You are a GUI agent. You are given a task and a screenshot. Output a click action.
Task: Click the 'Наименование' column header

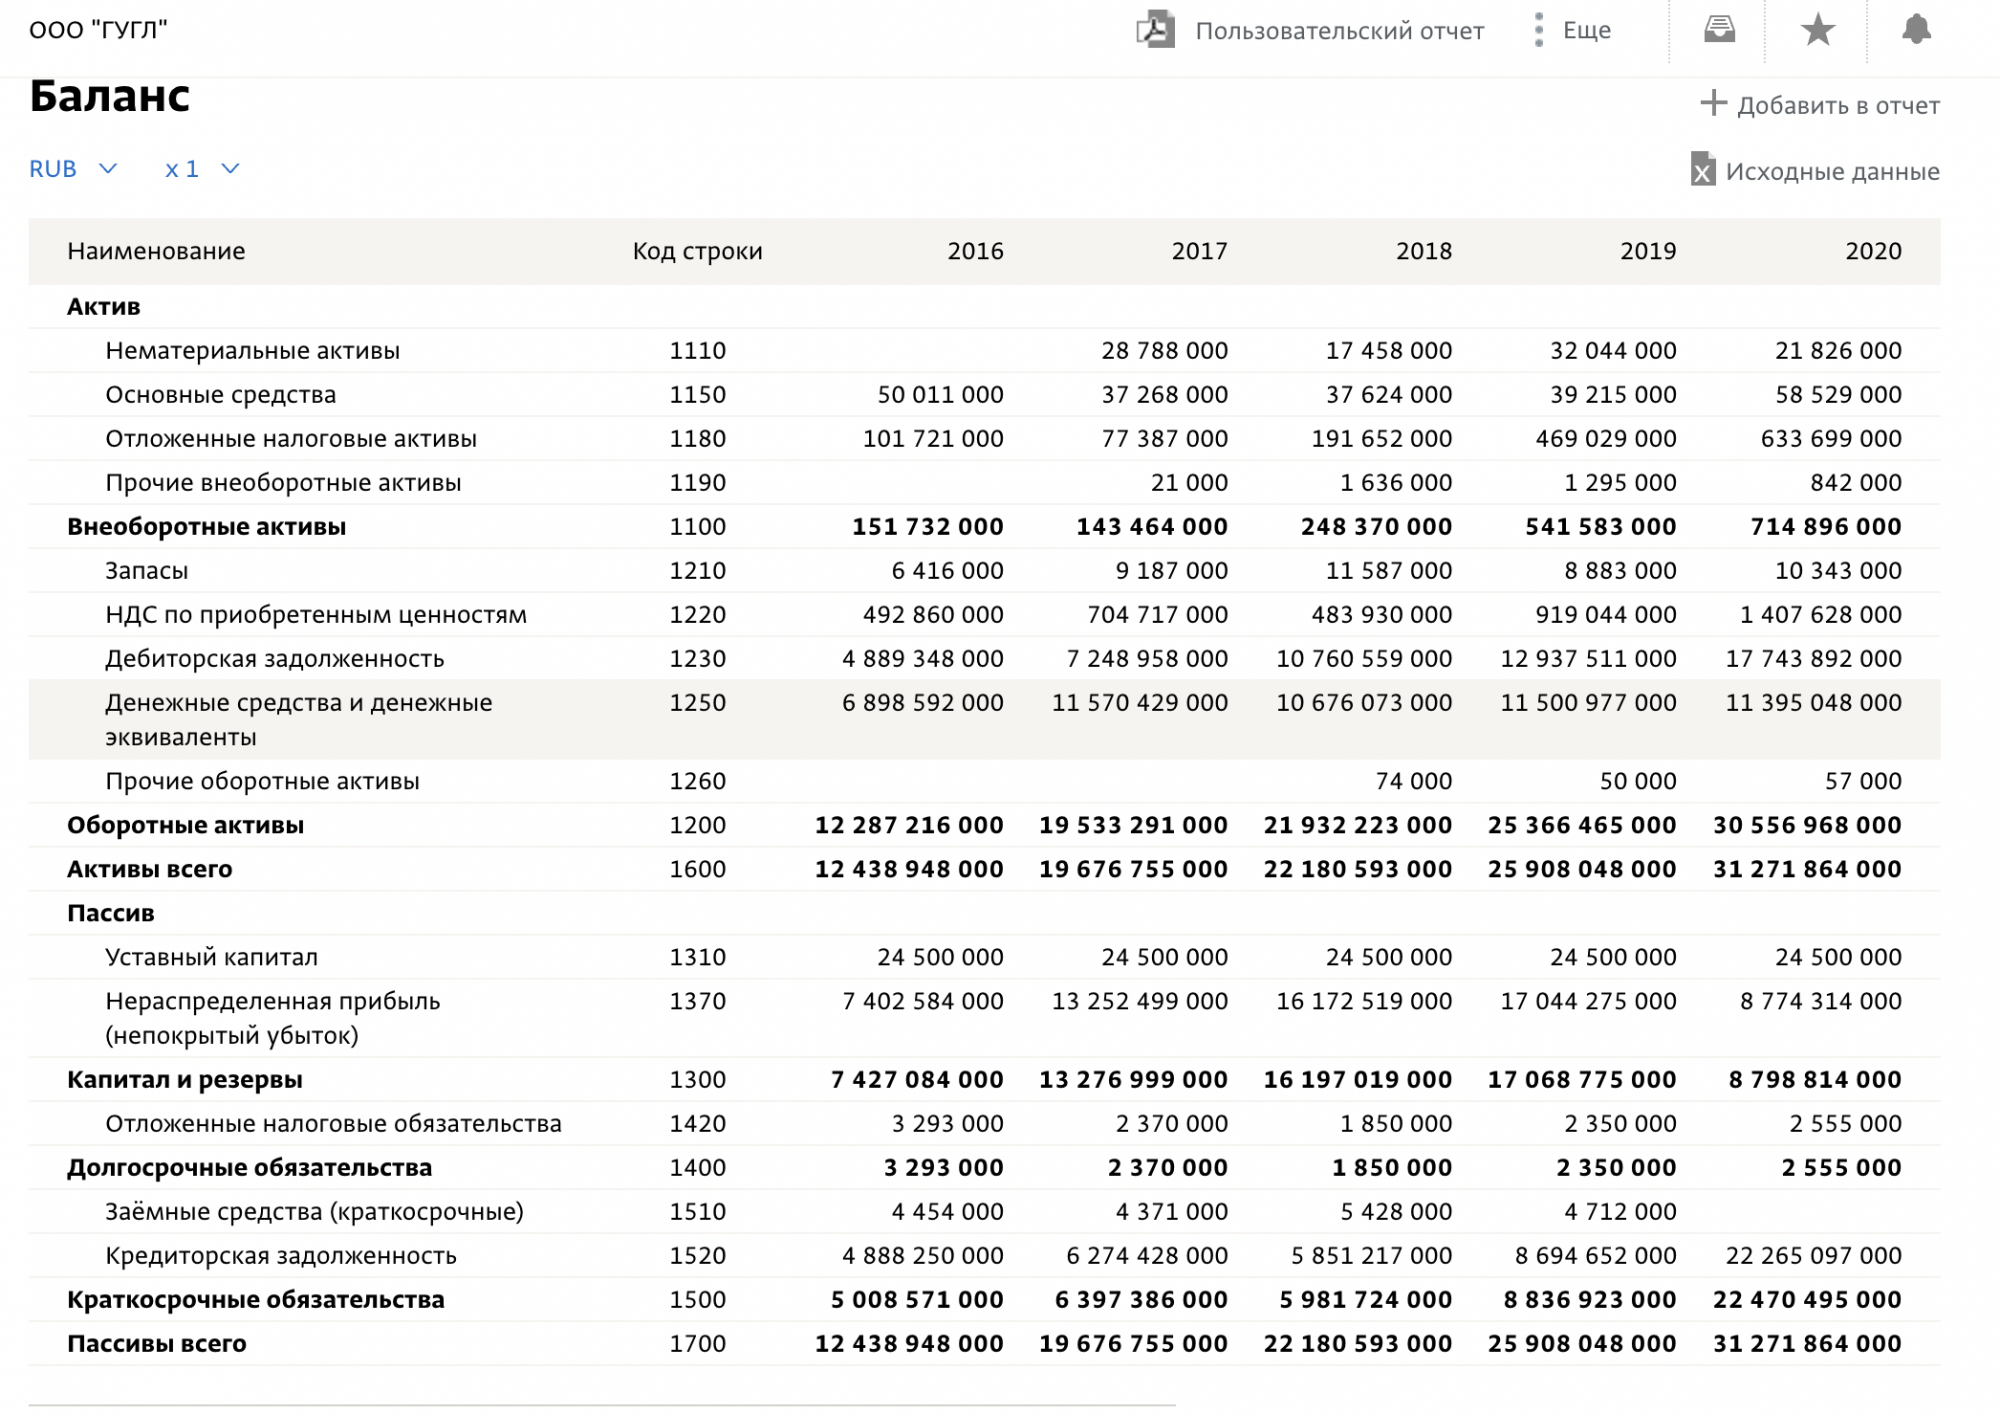coord(156,251)
